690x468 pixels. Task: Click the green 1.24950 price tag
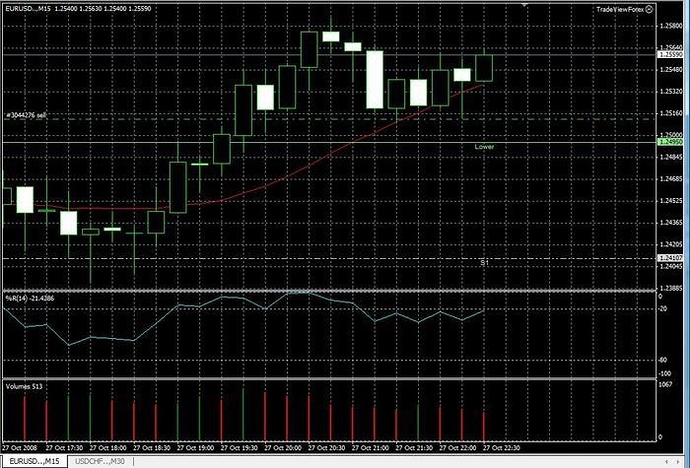point(670,142)
